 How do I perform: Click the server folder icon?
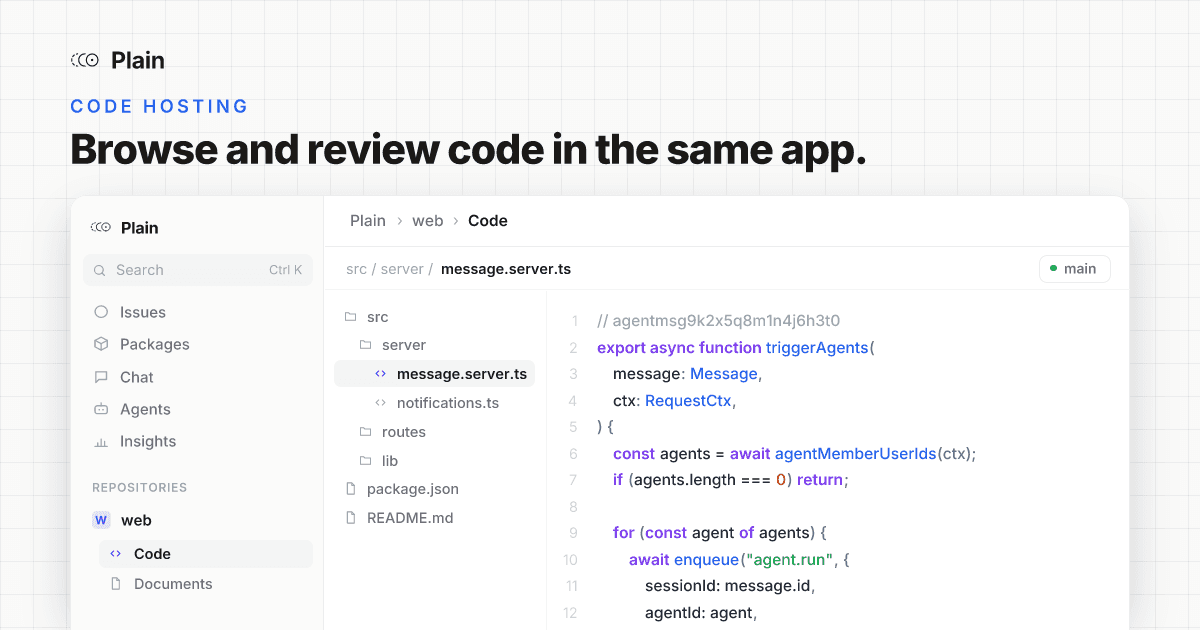coord(365,345)
